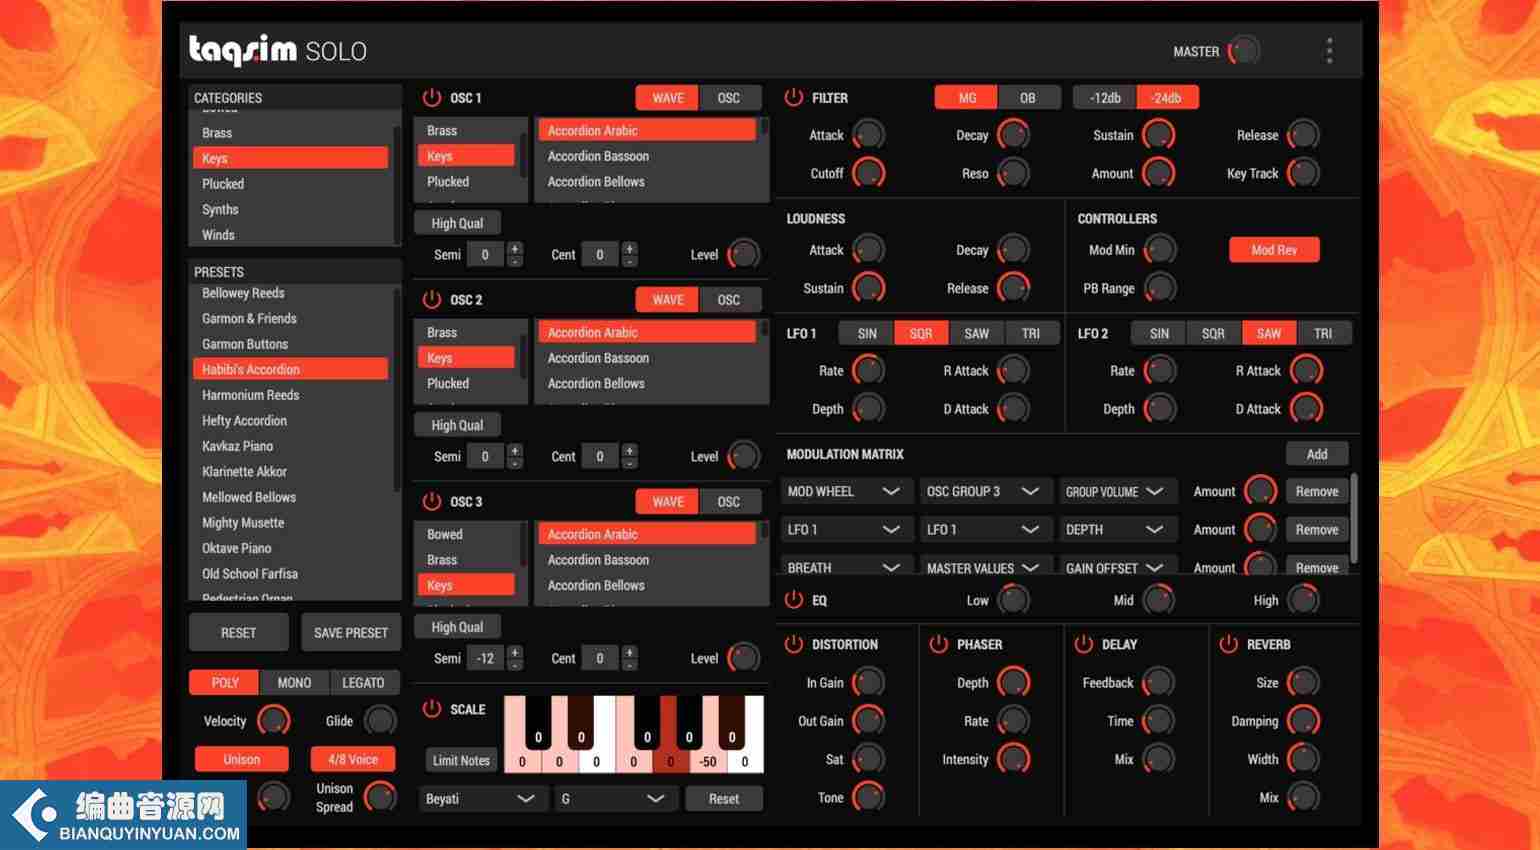Toggle High Qual for OSC 3
This screenshot has width=1540, height=850.
click(457, 627)
